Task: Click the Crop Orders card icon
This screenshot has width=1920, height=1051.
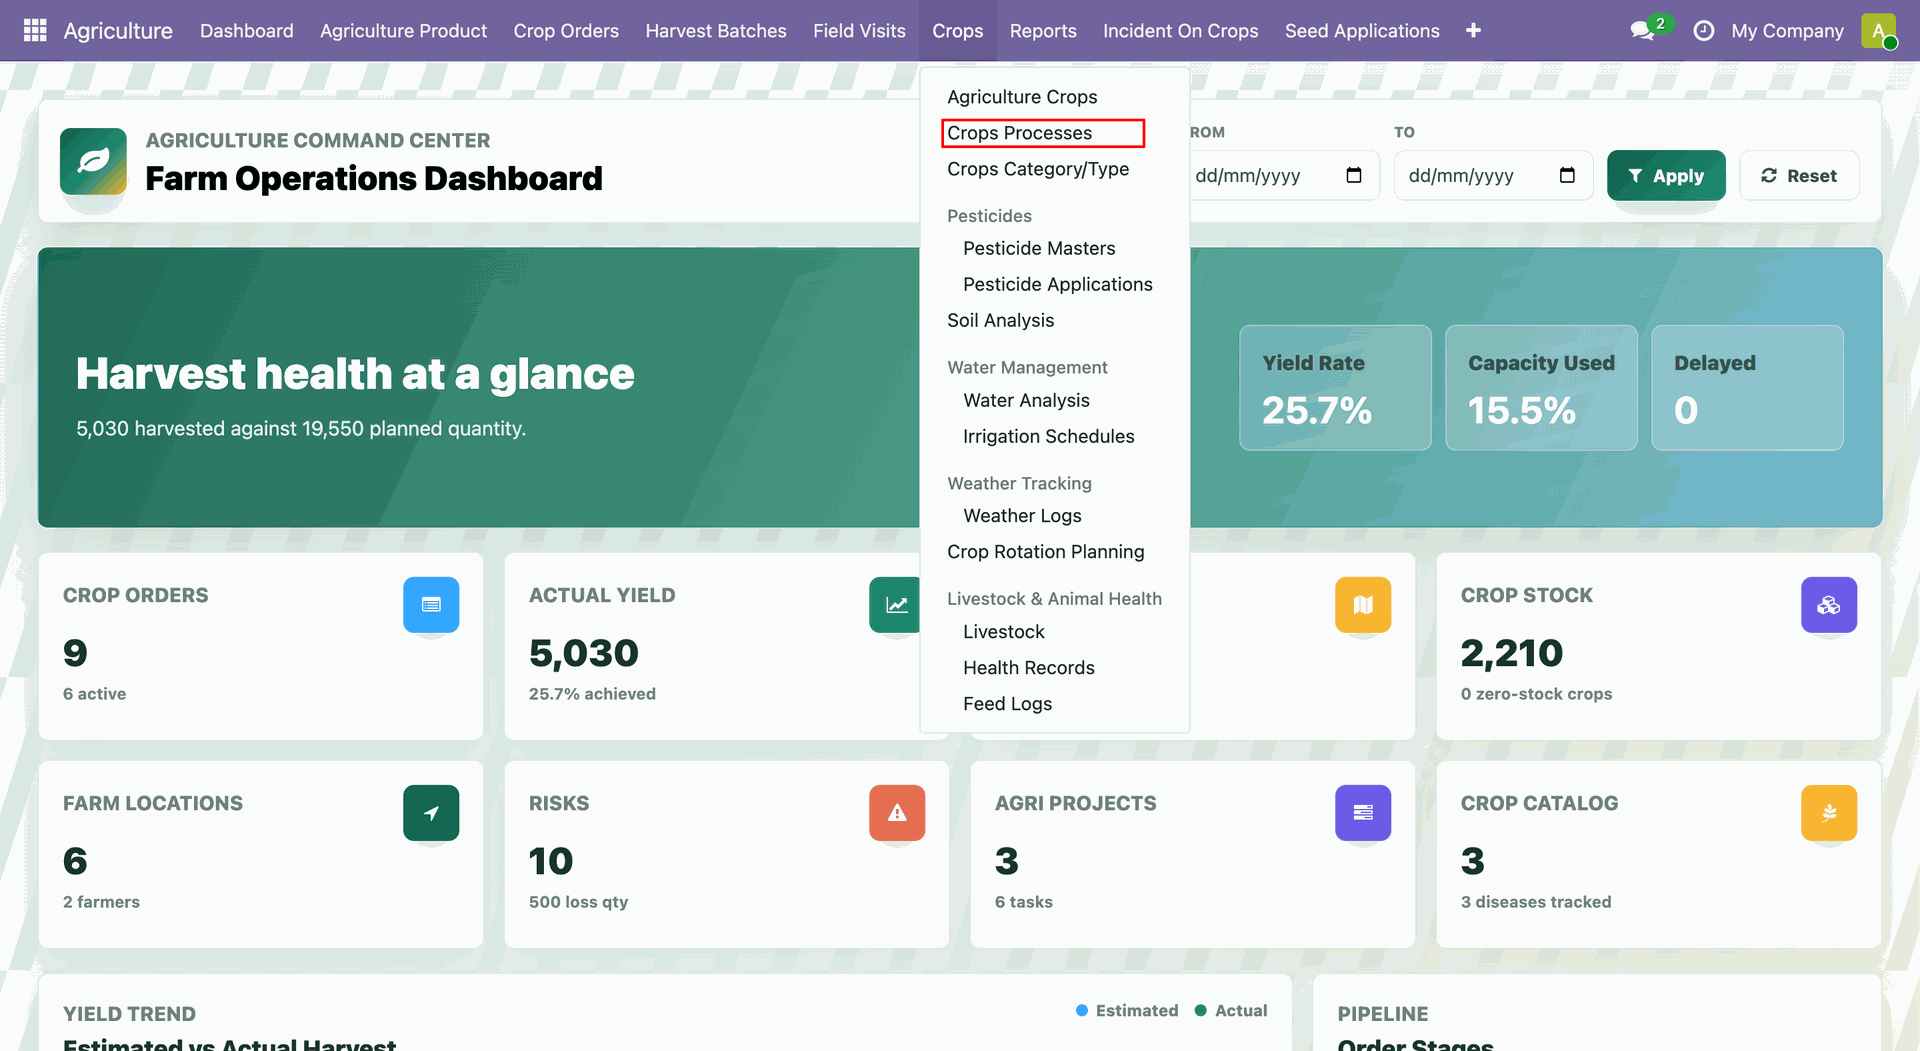Action: (431, 605)
